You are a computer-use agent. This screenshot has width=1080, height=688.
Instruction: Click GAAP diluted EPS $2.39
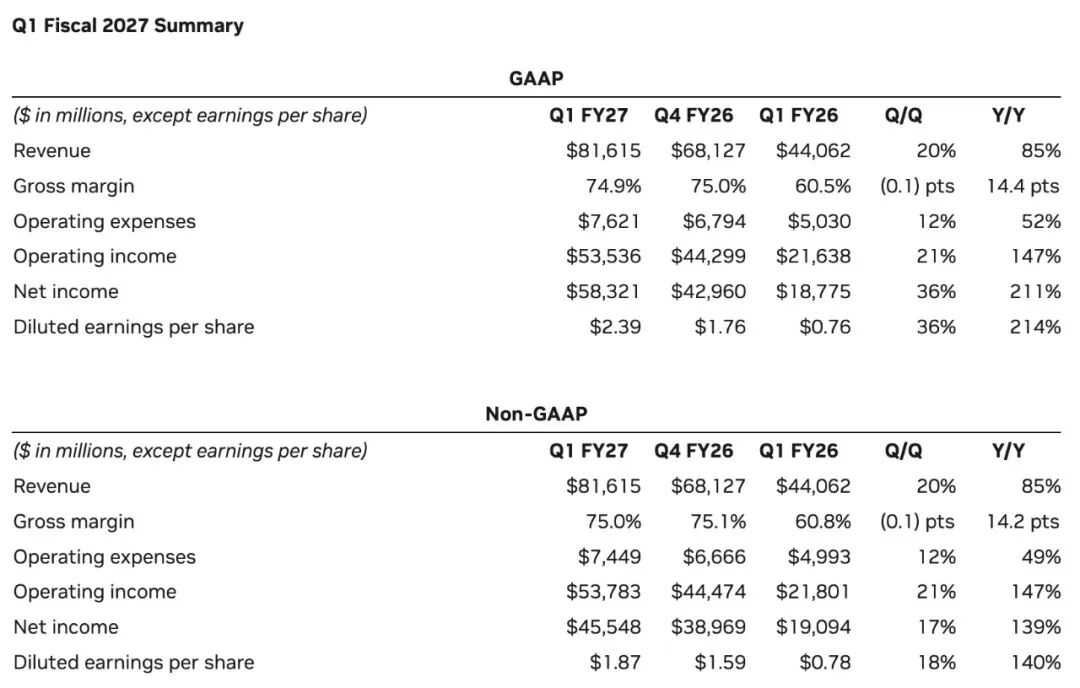click(x=615, y=327)
